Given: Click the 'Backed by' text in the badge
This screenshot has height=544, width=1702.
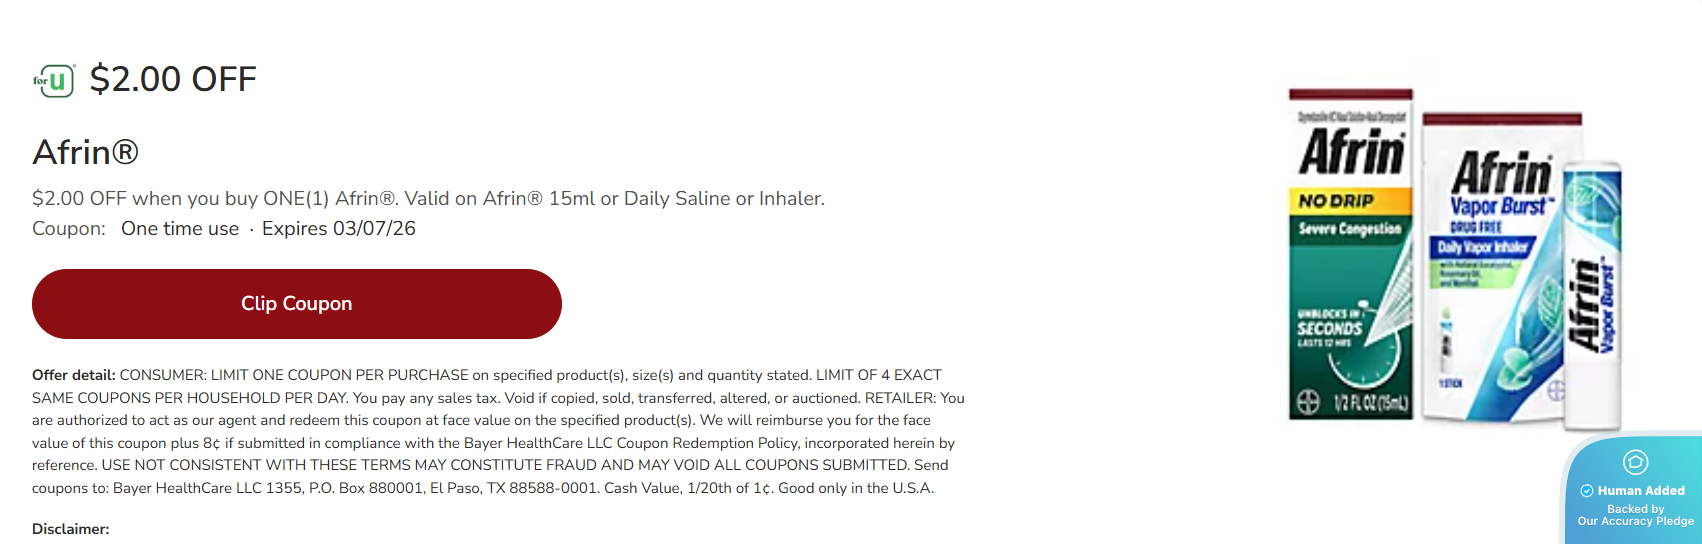Looking at the screenshot, I should pyautogui.click(x=1636, y=509).
